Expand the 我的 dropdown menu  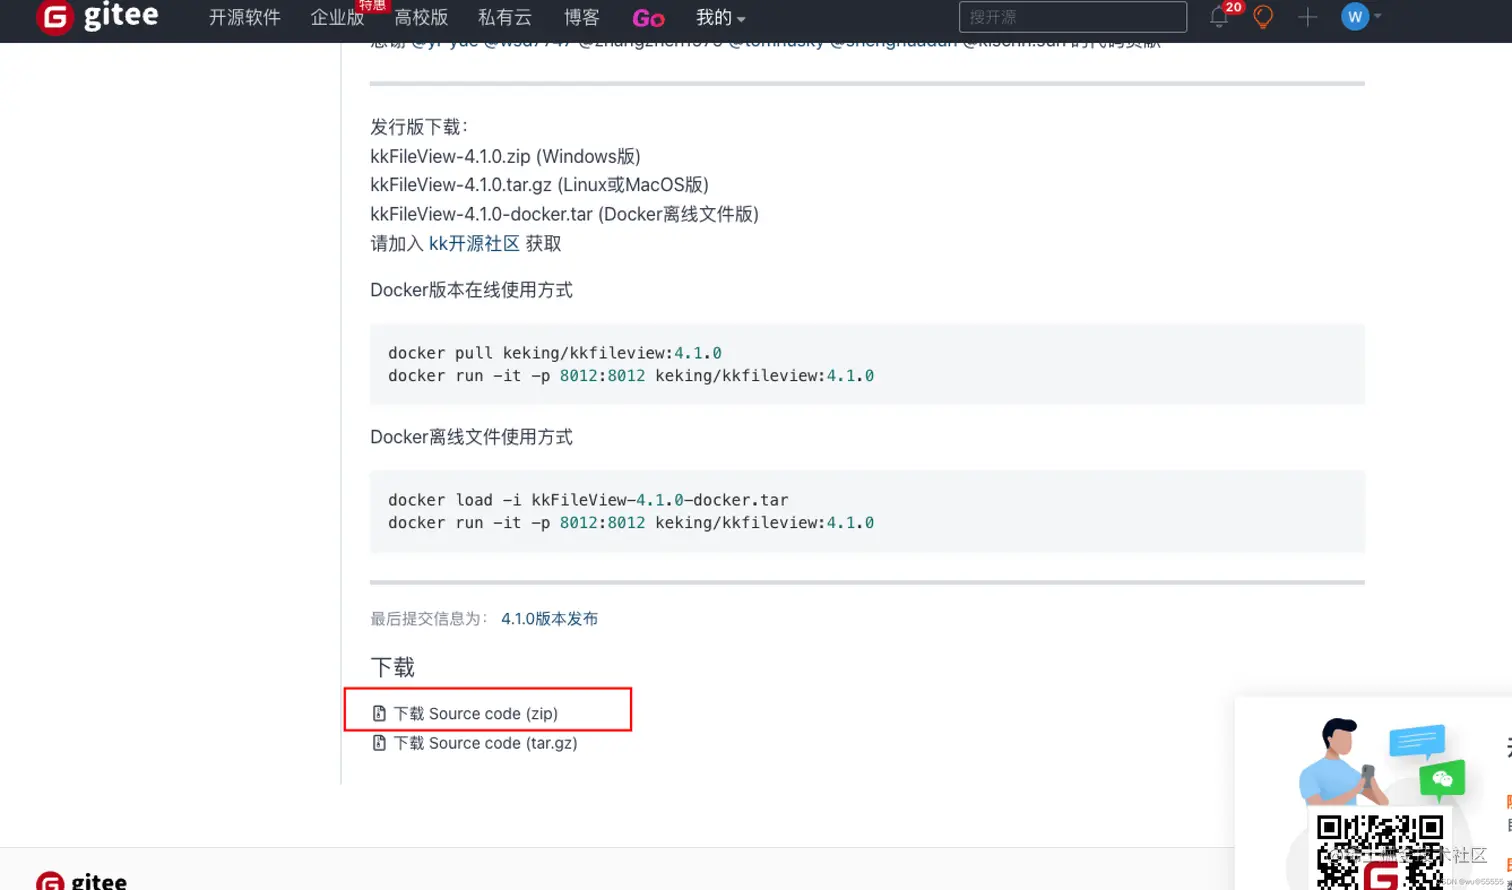[721, 18]
